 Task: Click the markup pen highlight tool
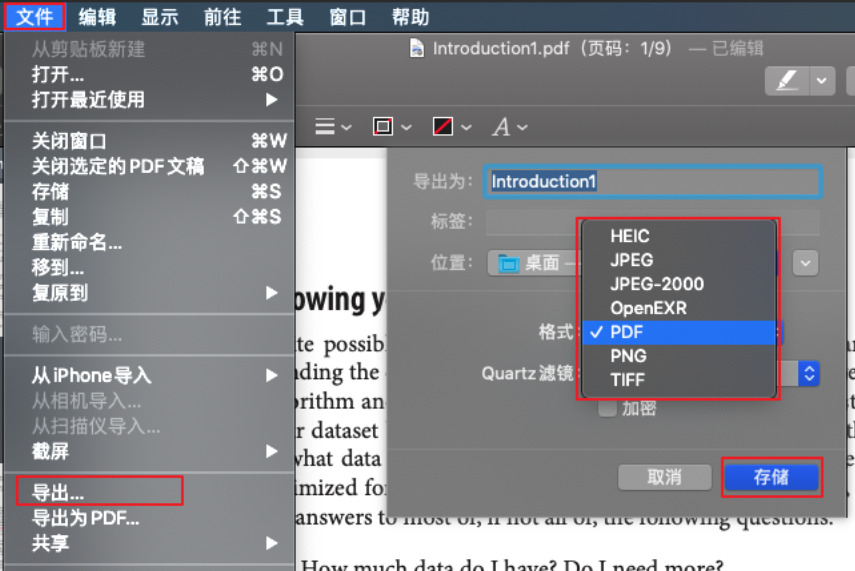pos(787,81)
